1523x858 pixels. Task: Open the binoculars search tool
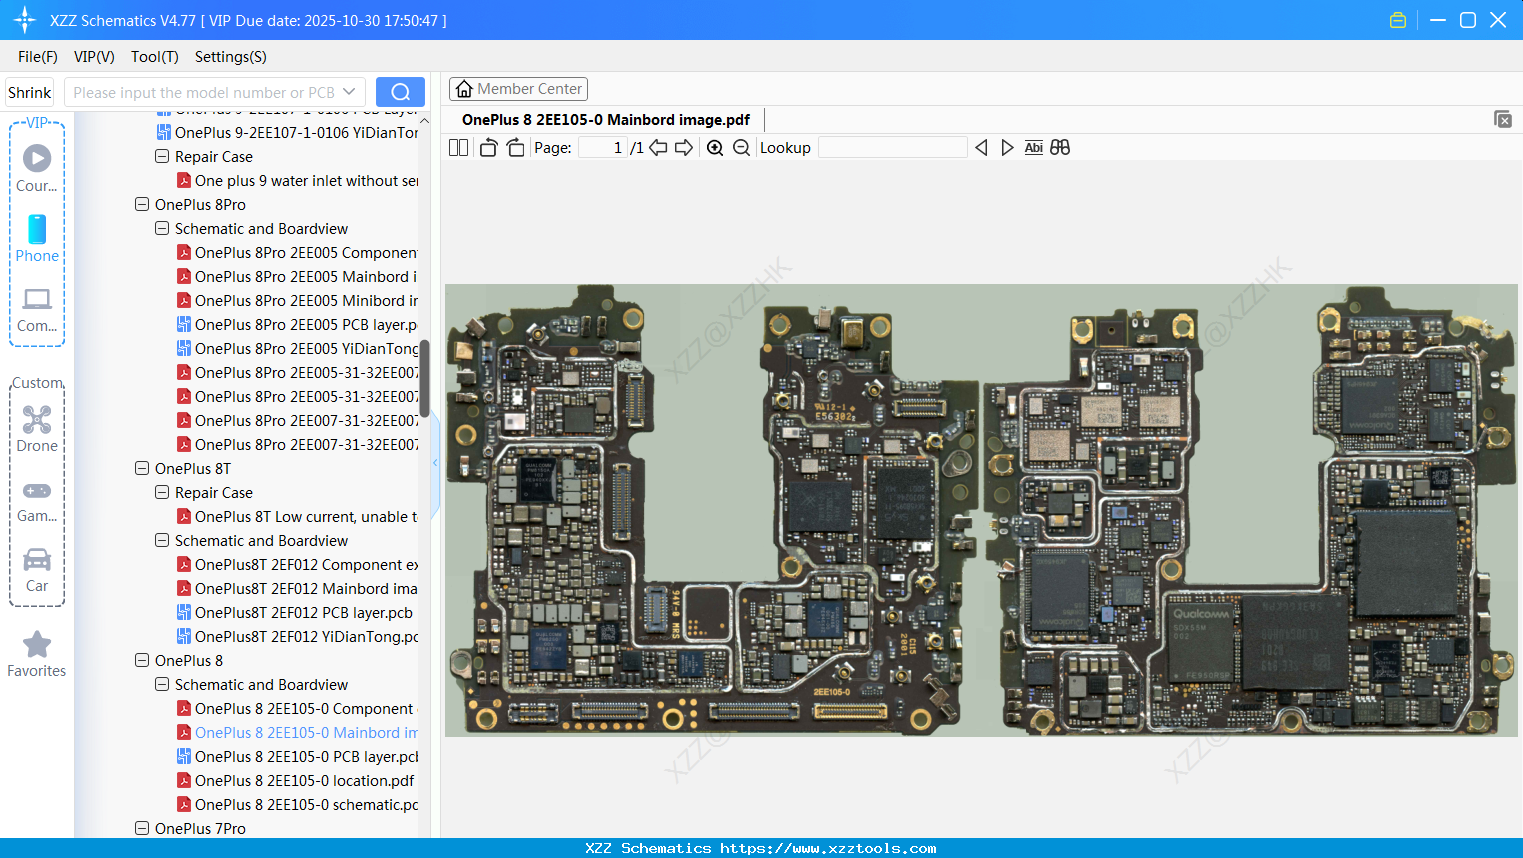point(1060,147)
